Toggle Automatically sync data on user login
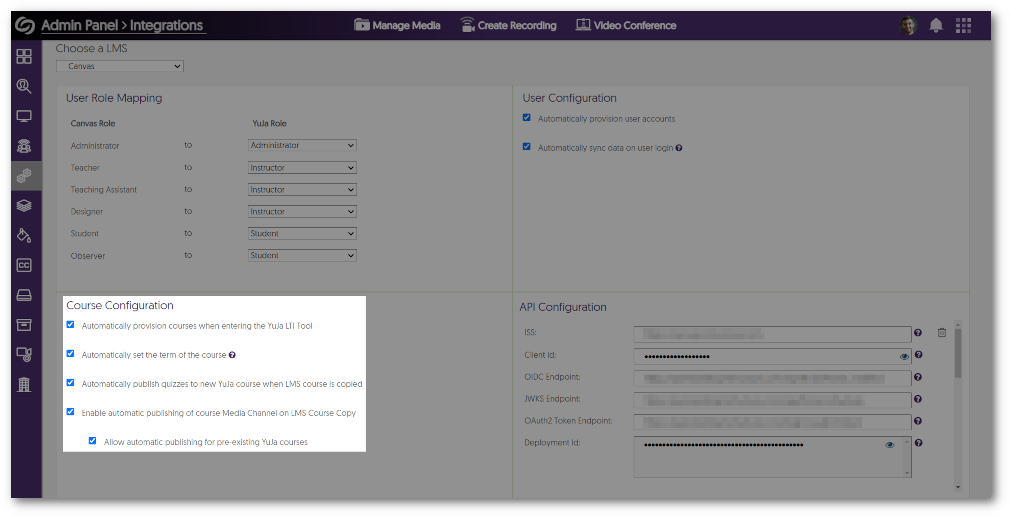 click(526, 147)
